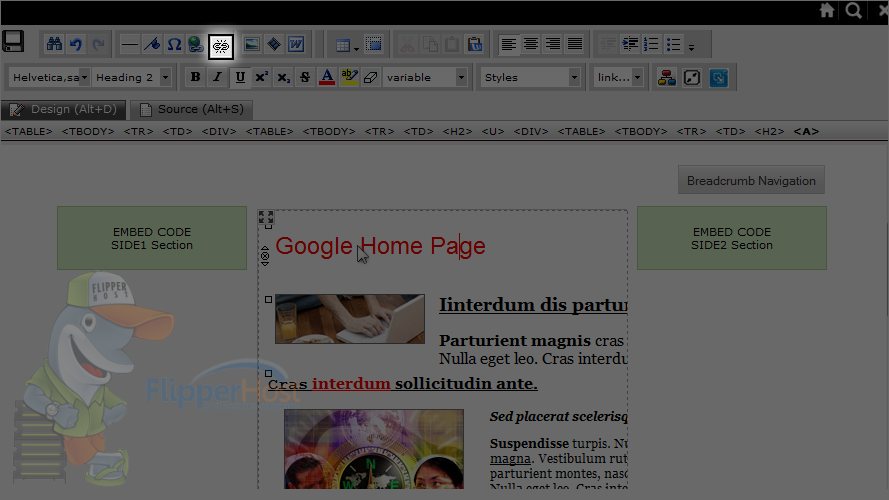
Task: Insert a horizontal rule line
Action: point(130,44)
